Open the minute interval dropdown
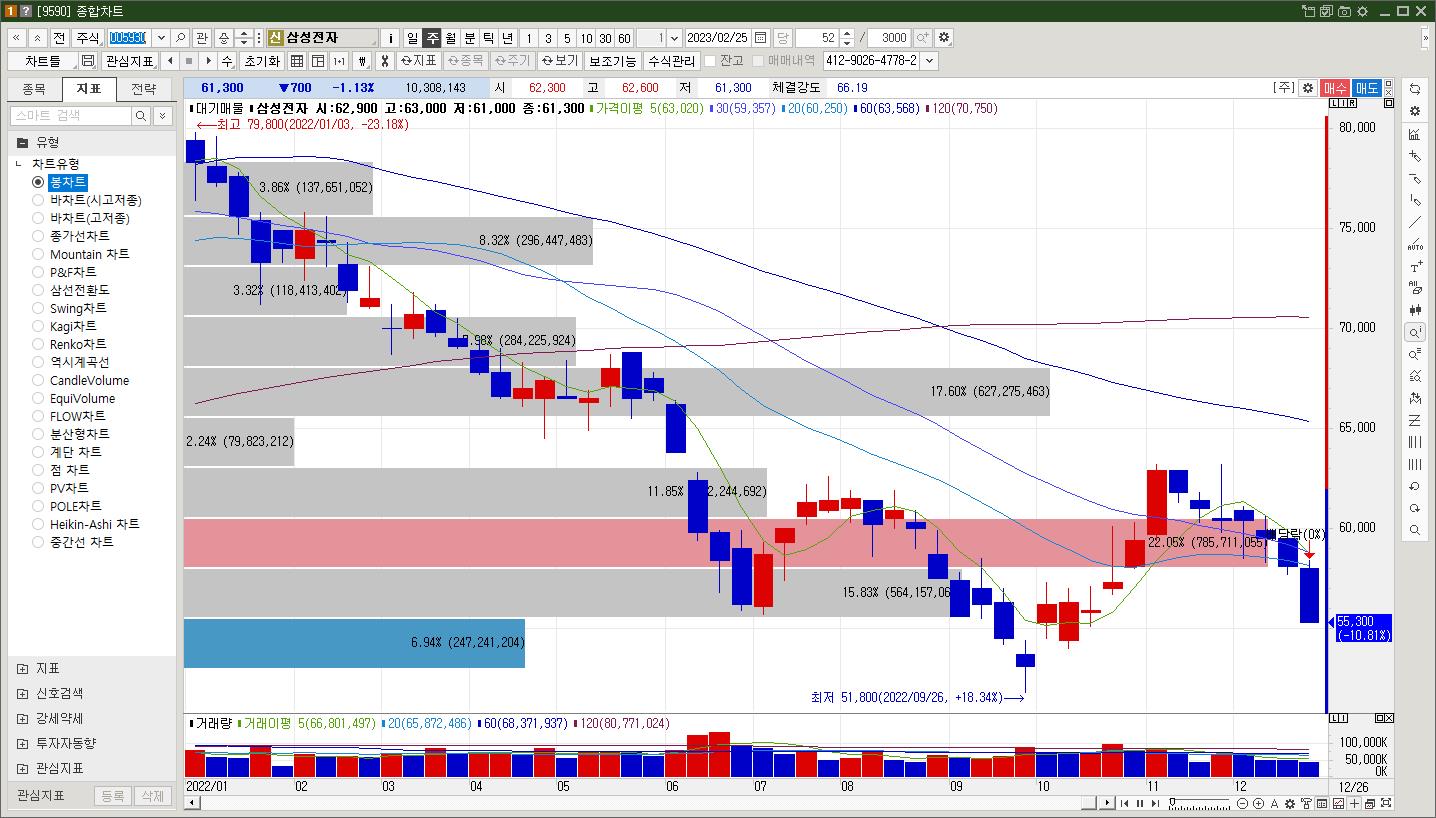1436x818 pixels. pos(674,38)
